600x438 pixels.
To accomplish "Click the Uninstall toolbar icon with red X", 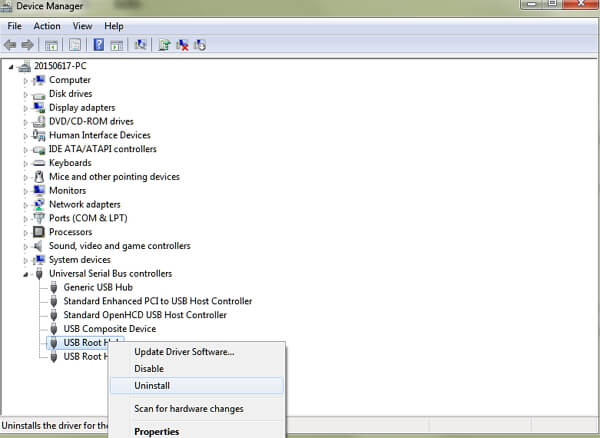I will coord(182,45).
